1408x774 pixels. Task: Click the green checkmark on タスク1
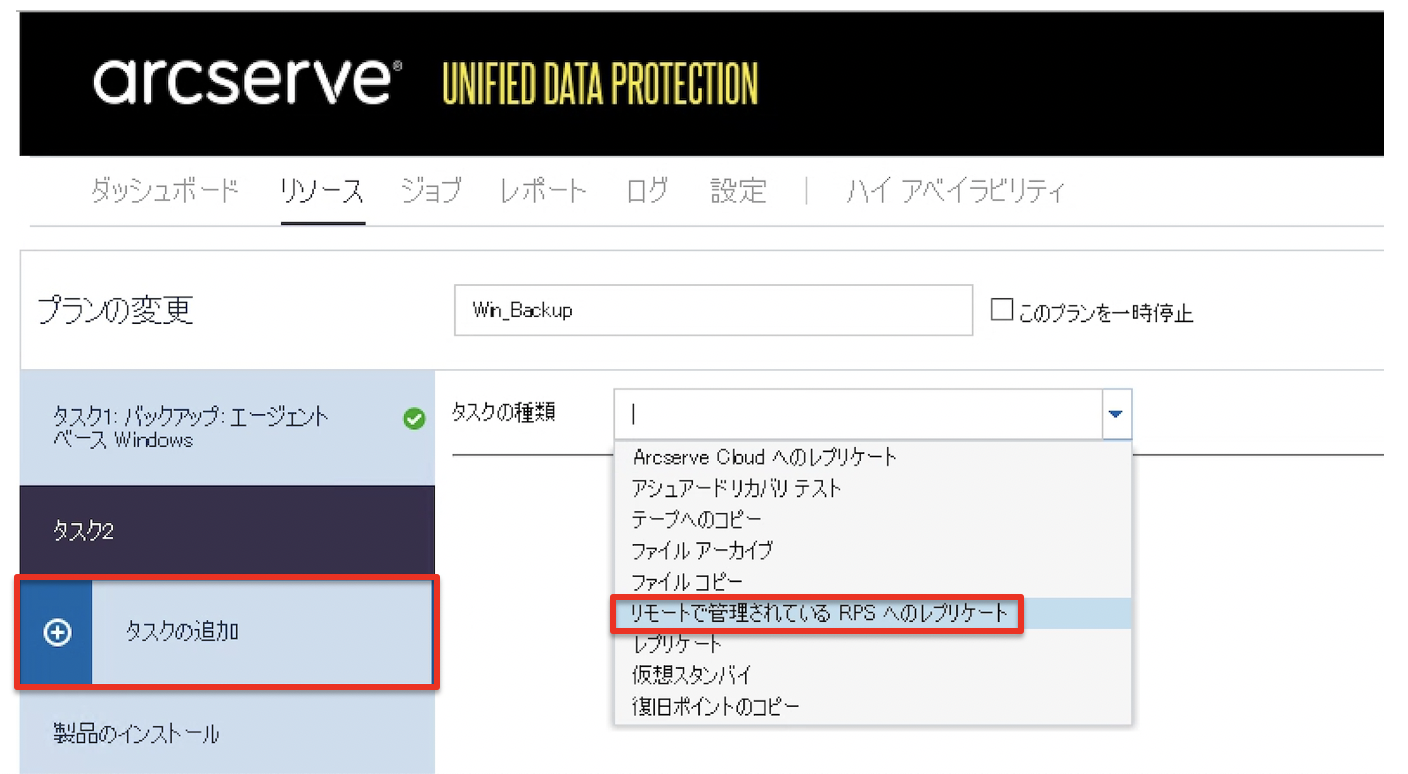414,420
